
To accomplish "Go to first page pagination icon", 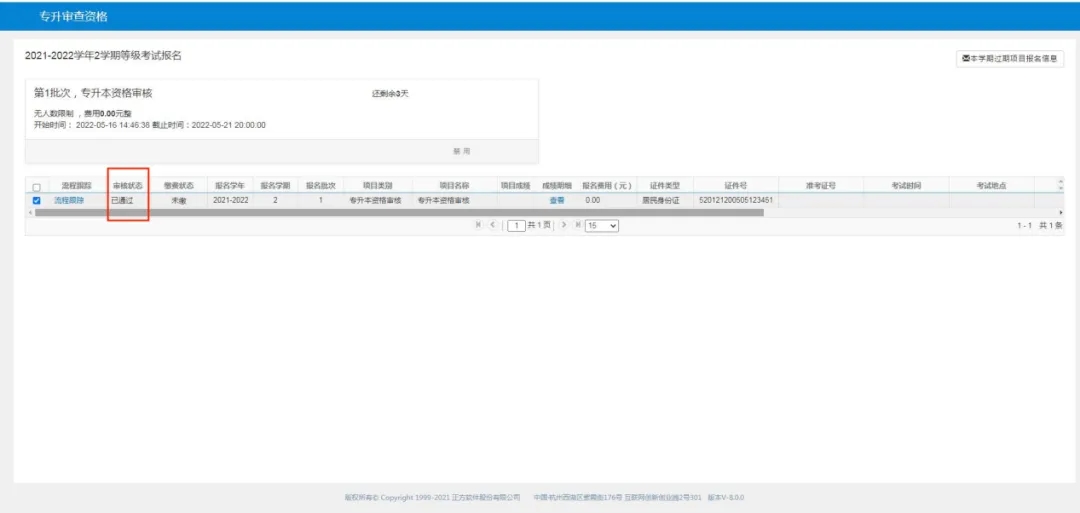I will point(479,225).
